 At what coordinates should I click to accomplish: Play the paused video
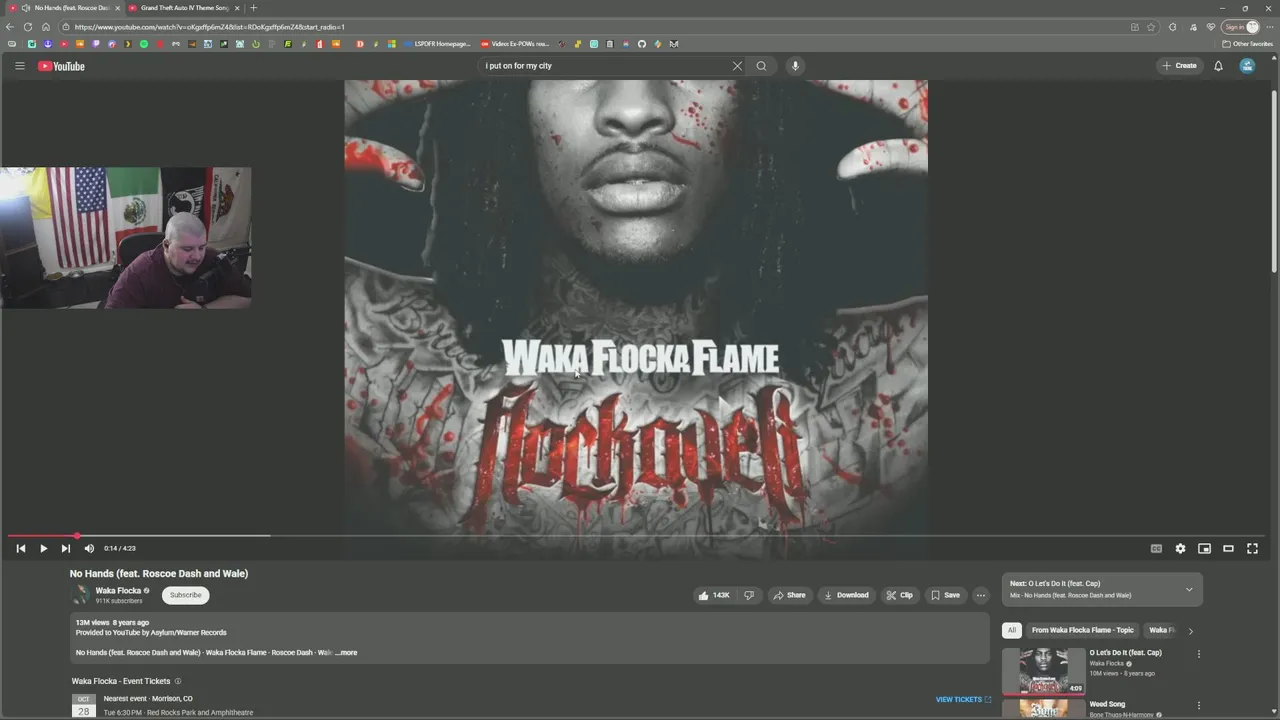coord(43,548)
